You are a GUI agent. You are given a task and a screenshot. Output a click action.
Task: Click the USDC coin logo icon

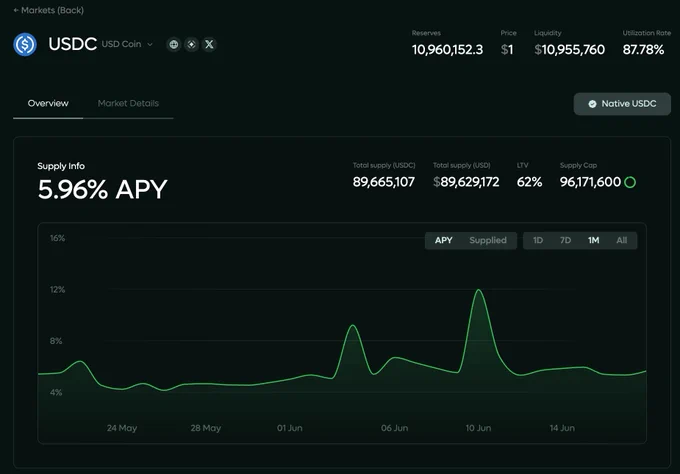(25, 44)
